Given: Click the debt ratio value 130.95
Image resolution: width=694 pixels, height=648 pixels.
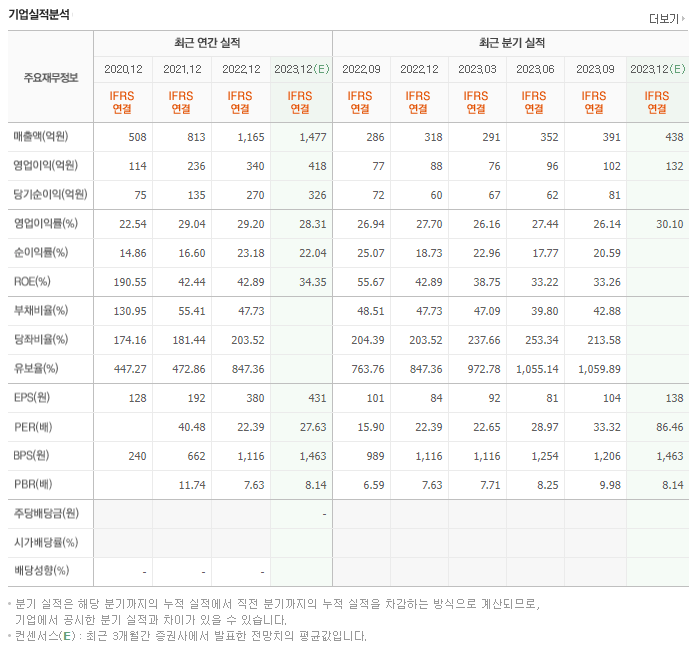Looking at the screenshot, I should (x=130, y=311).
